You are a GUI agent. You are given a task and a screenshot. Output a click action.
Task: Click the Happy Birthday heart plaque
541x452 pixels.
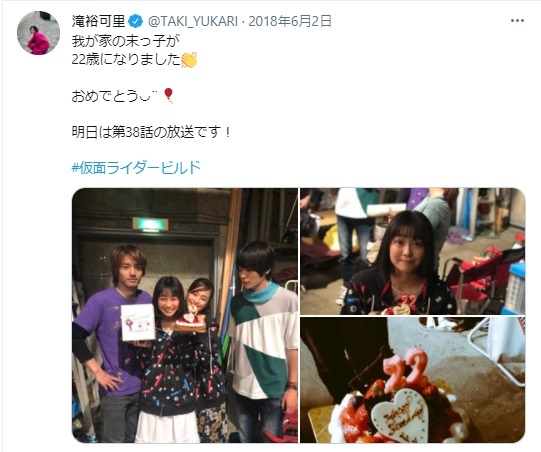402,415
